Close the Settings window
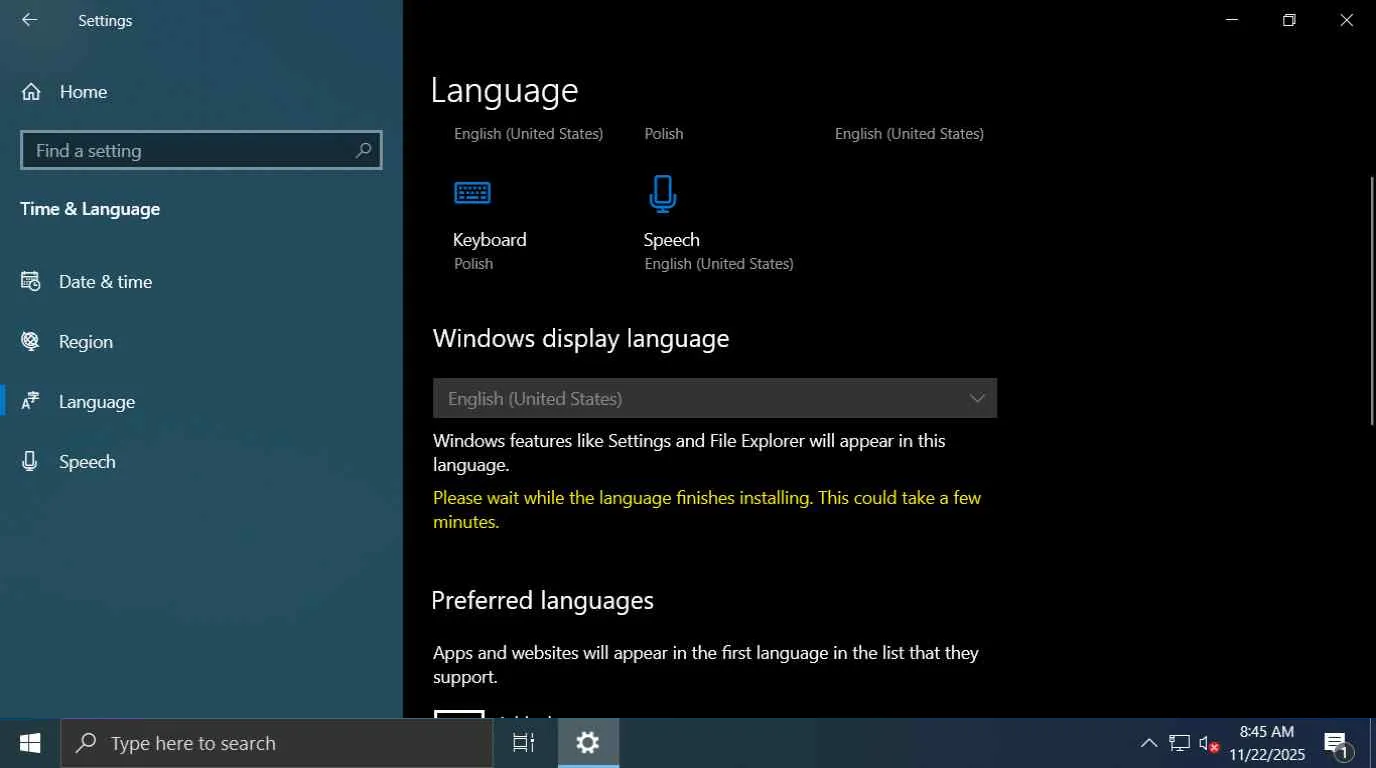This screenshot has width=1376, height=768. (x=1346, y=20)
